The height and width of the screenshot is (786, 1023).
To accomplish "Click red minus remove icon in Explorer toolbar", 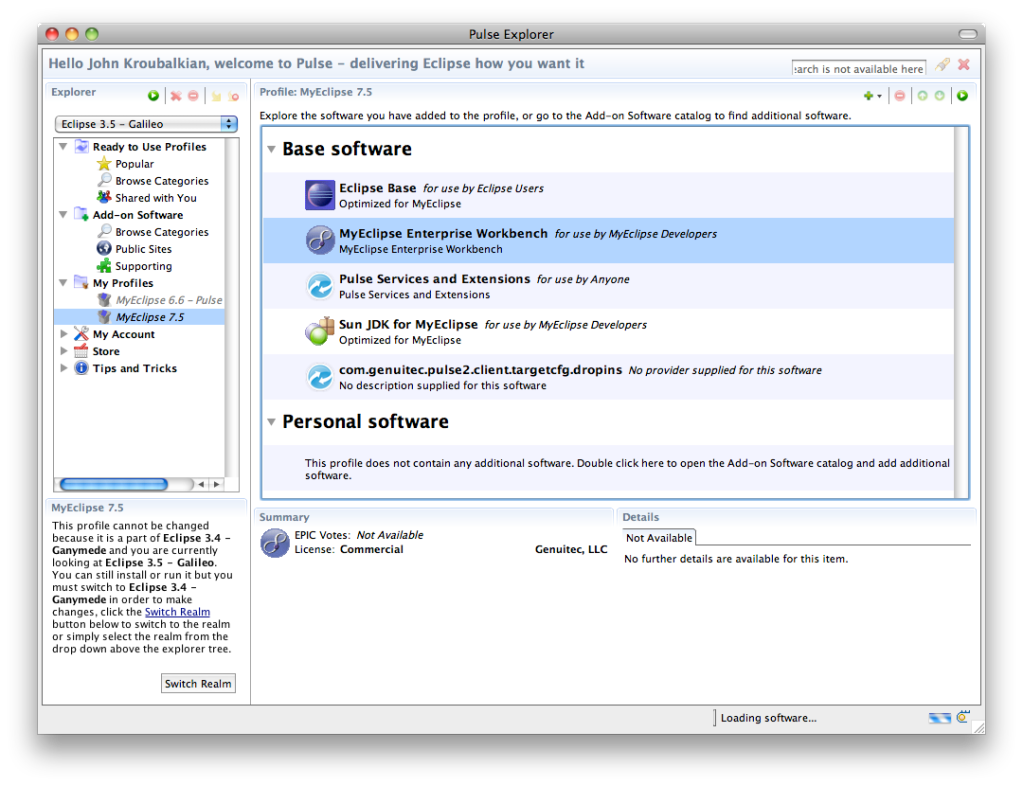I will pyautogui.click(x=193, y=96).
